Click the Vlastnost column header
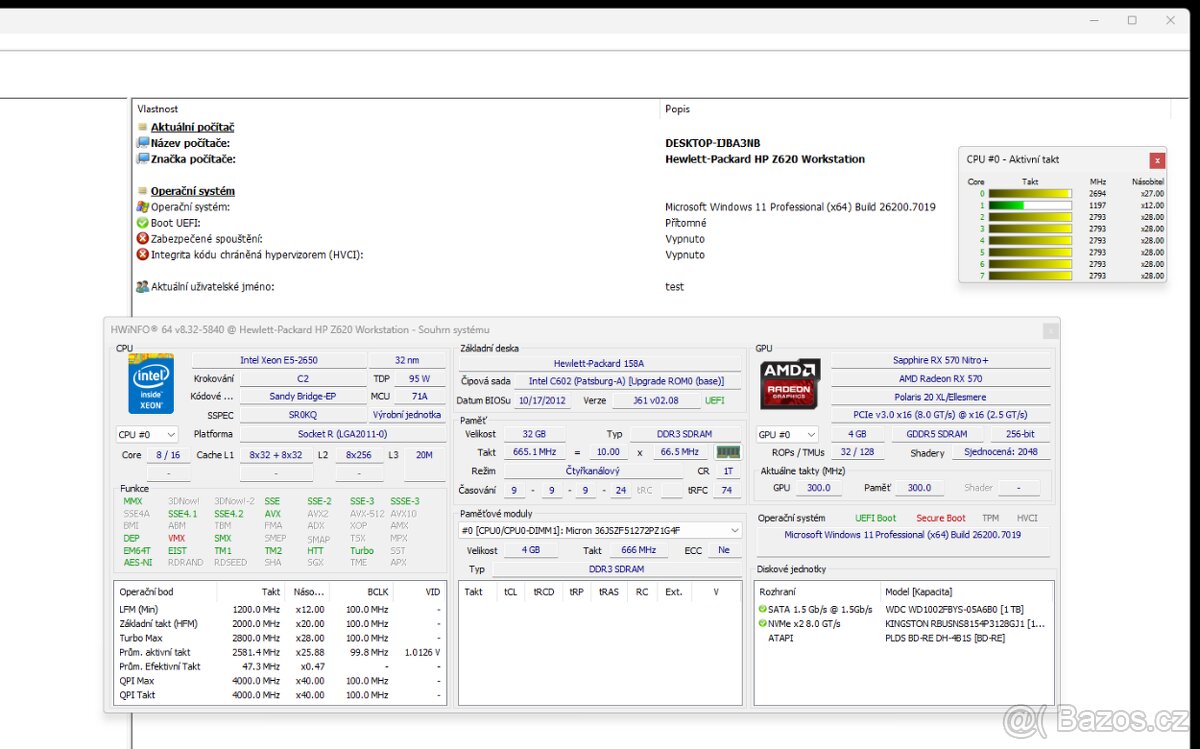The width and height of the screenshot is (1200, 749). (x=160, y=109)
